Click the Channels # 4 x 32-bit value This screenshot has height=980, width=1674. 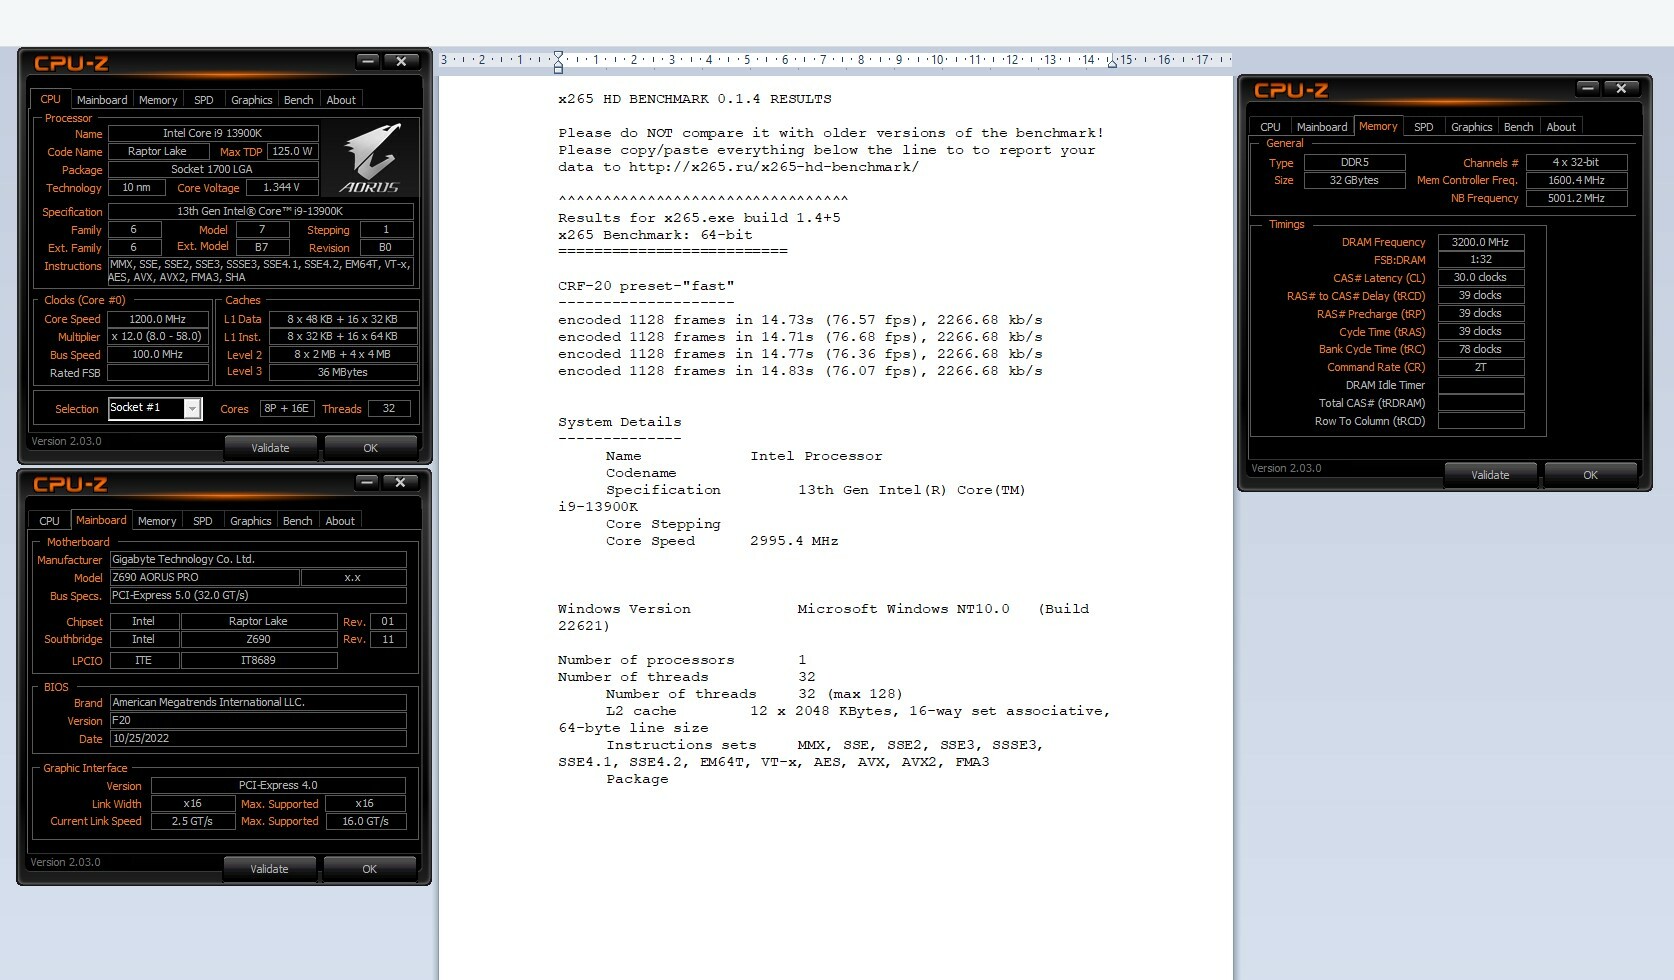[x=1576, y=162]
